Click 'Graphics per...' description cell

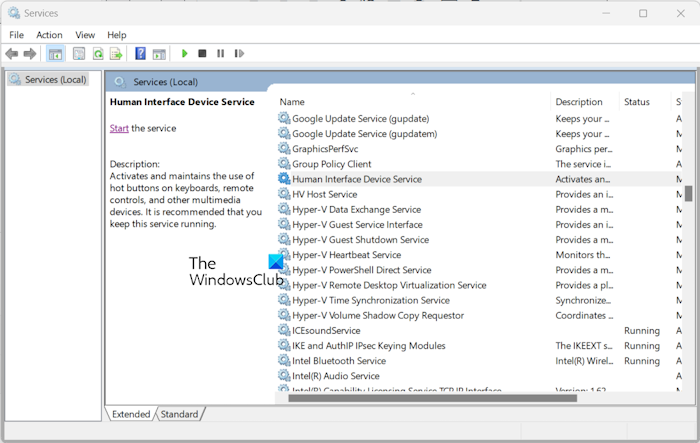click(x=584, y=149)
